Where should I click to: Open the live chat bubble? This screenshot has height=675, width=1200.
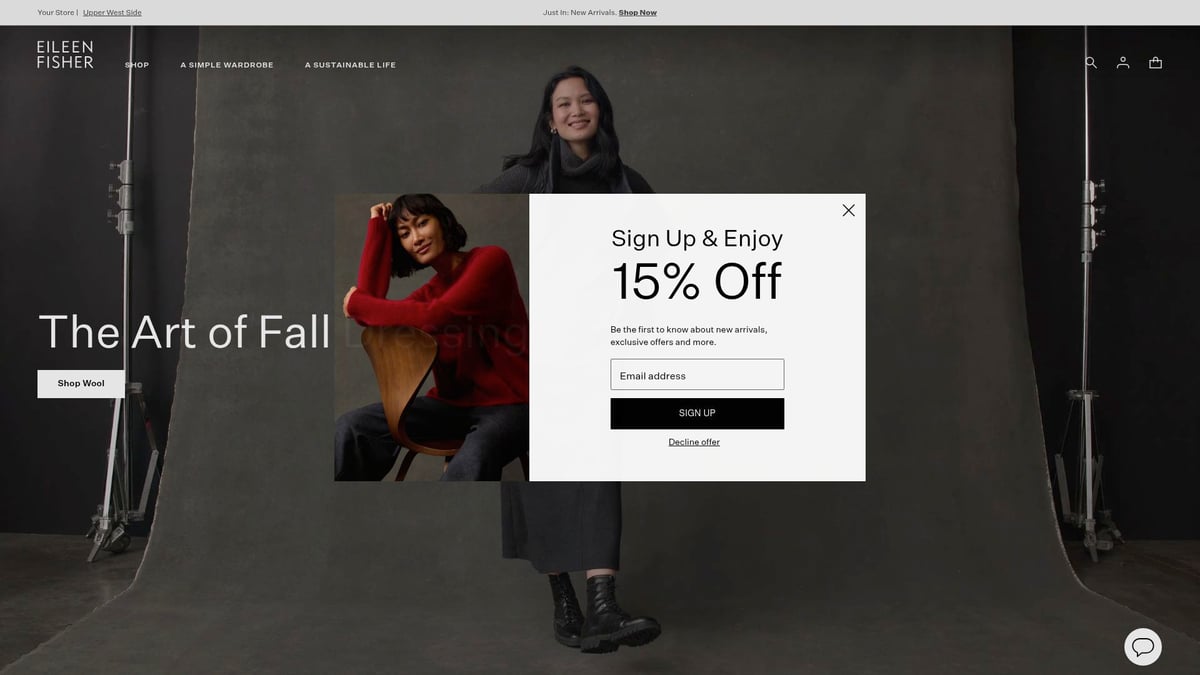(x=1143, y=646)
